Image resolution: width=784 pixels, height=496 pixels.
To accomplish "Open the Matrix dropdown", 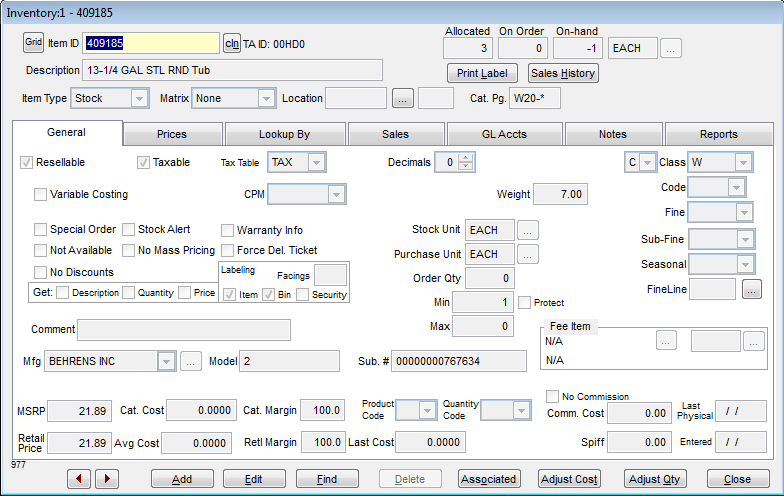I will tap(266, 98).
